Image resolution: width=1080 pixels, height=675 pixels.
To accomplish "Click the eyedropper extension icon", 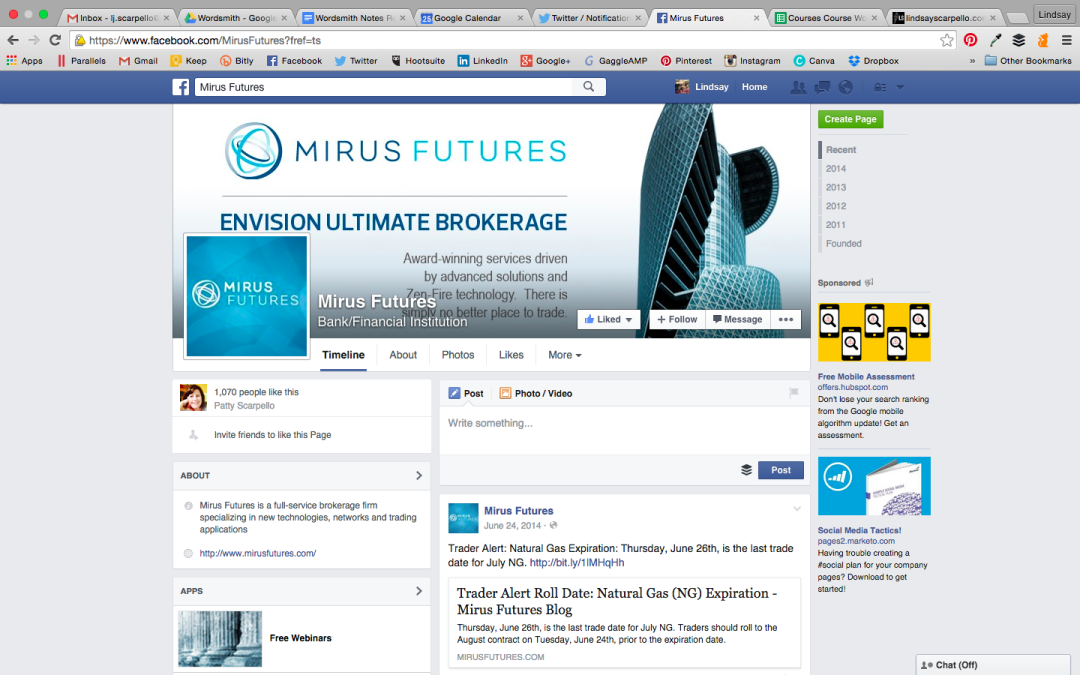I will click(x=995, y=40).
